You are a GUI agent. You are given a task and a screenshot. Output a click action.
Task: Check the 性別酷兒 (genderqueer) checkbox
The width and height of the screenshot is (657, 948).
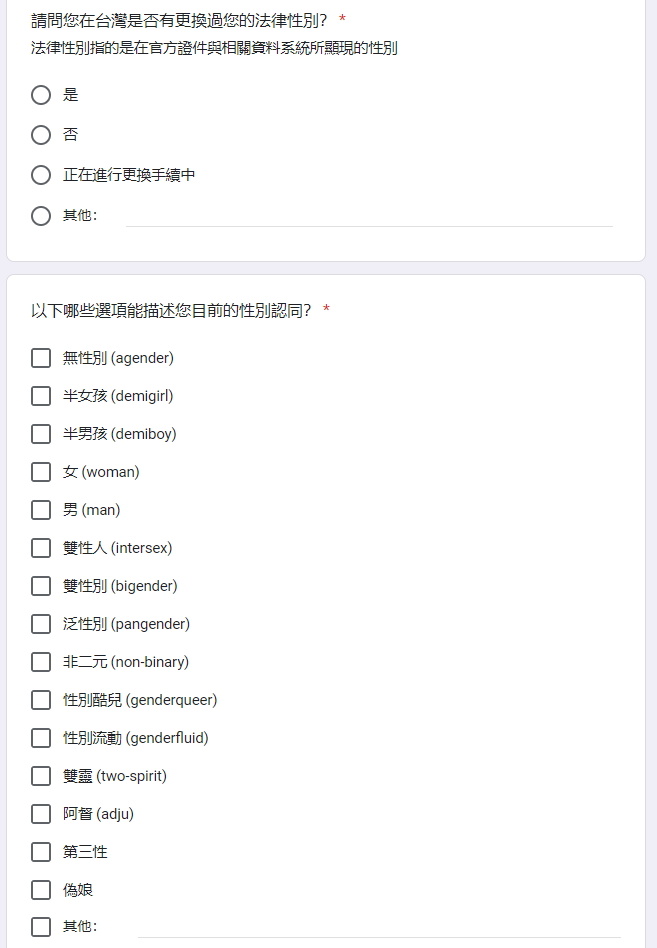point(41,700)
